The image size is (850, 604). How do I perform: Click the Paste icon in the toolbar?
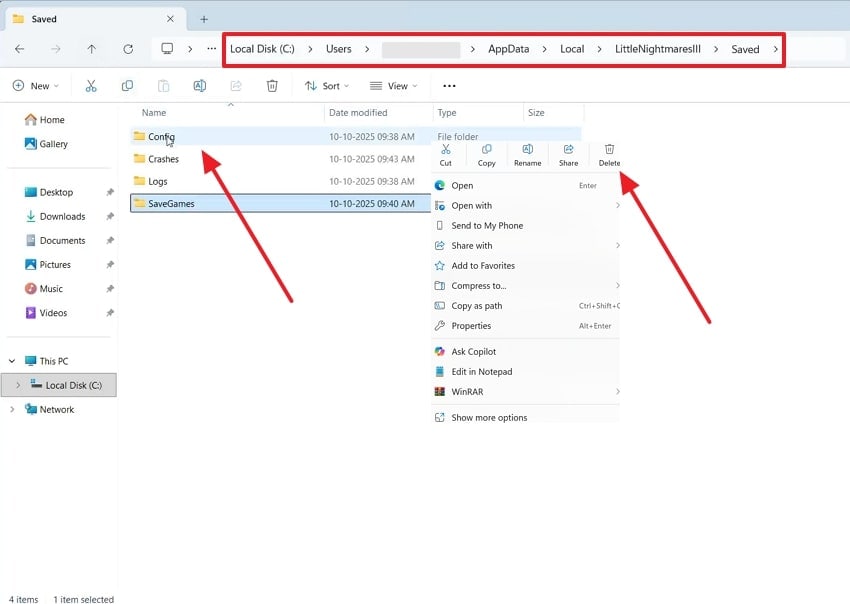[163, 86]
